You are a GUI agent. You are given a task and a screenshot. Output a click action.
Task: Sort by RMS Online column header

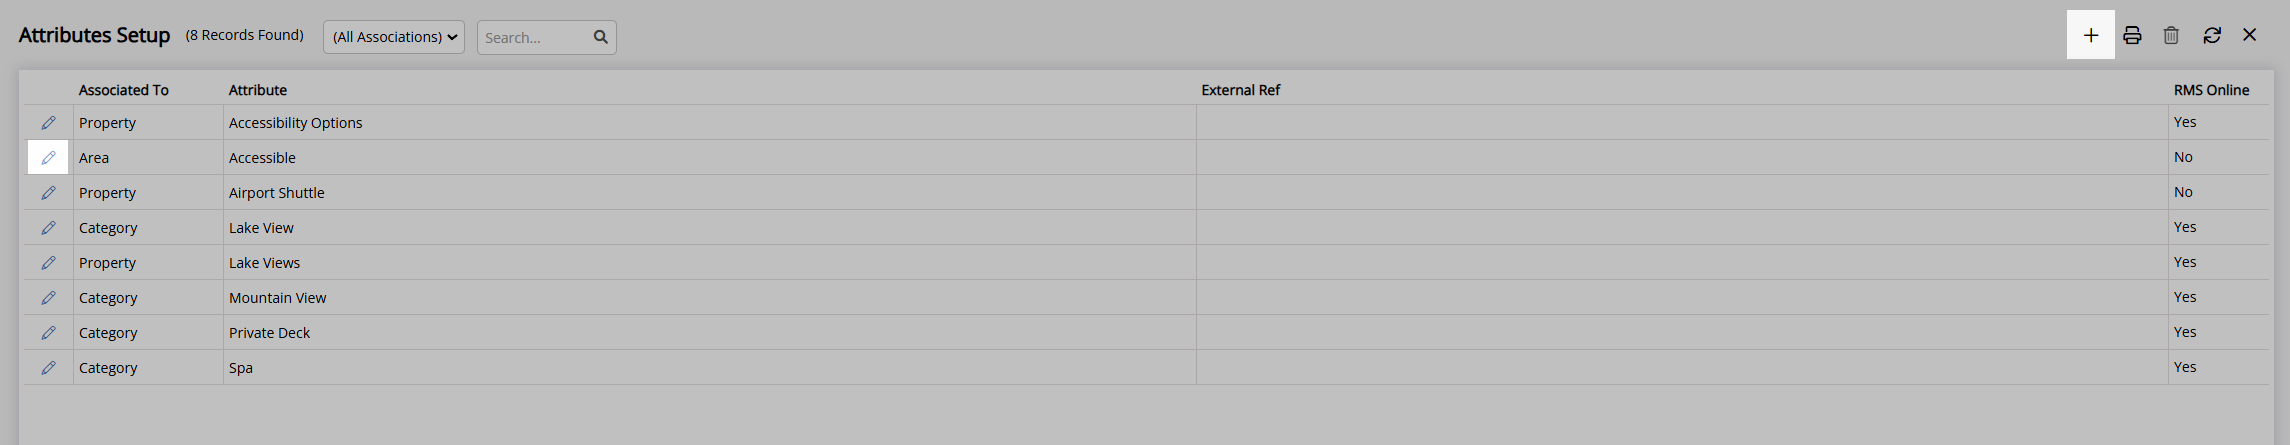tap(2211, 90)
